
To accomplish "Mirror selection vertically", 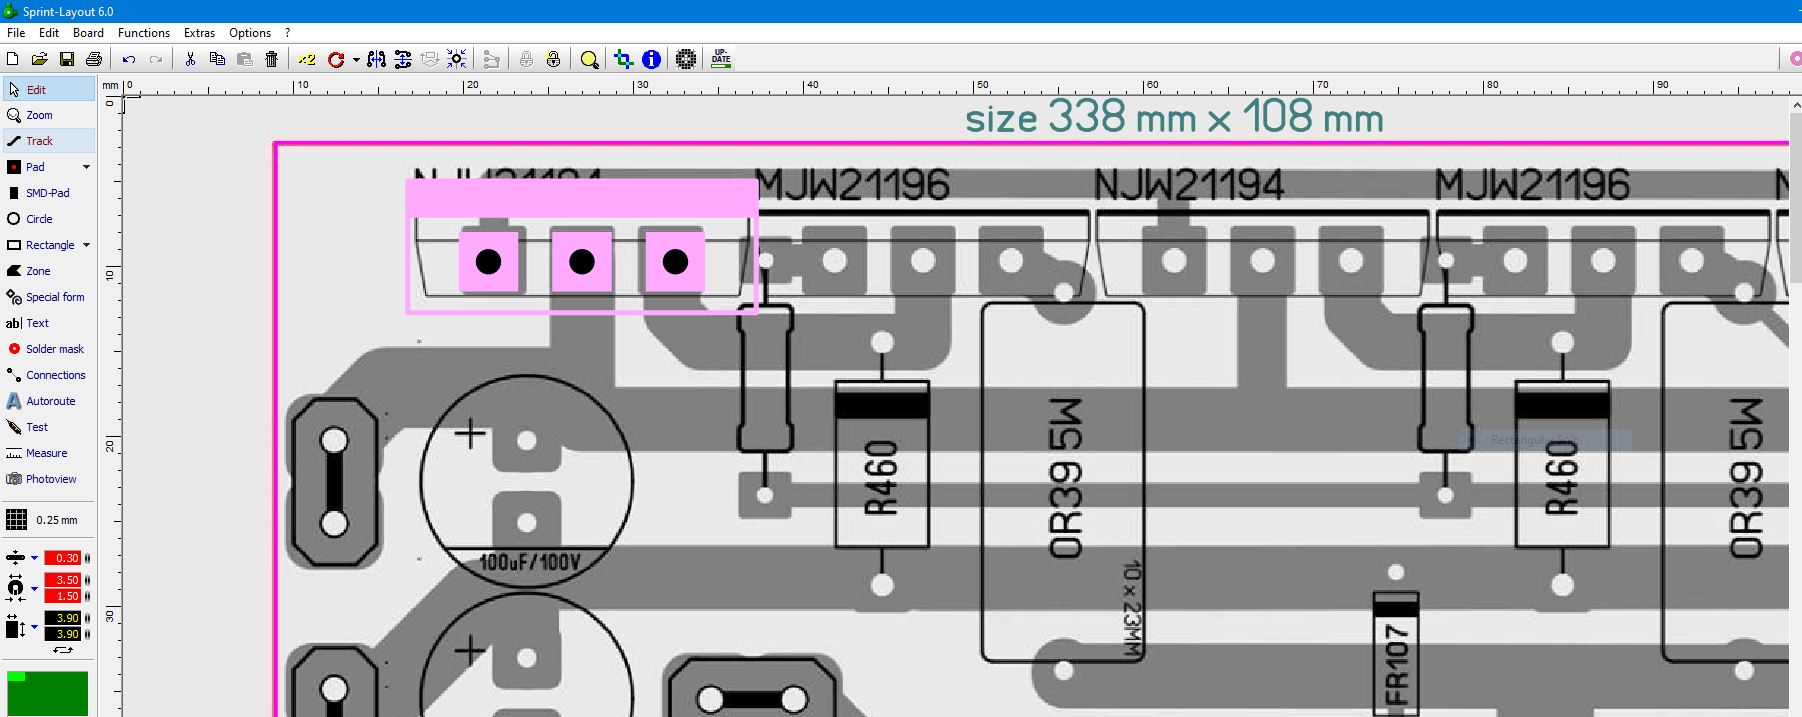I will pyautogui.click(x=403, y=59).
